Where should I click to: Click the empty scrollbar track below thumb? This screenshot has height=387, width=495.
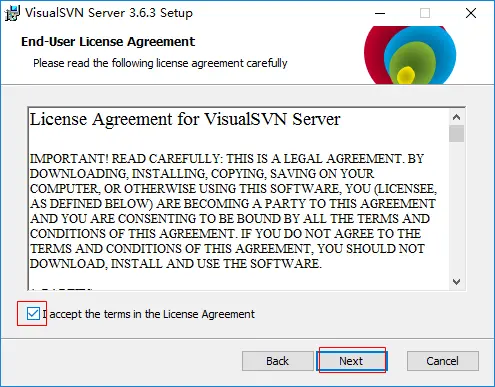click(456, 208)
